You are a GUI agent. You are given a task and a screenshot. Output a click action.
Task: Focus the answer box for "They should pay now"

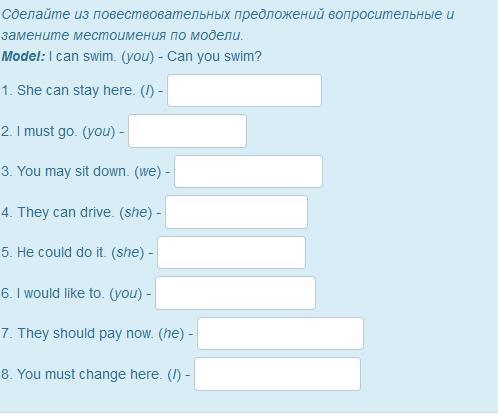pos(280,333)
